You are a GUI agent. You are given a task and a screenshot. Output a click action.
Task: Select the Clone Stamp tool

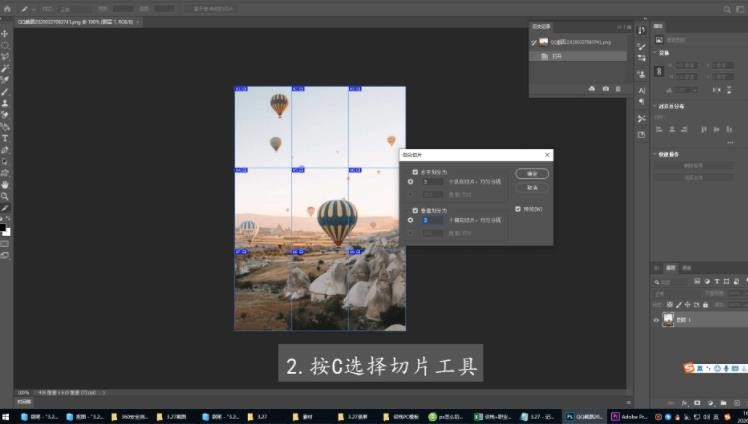click(x=5, y=103)
